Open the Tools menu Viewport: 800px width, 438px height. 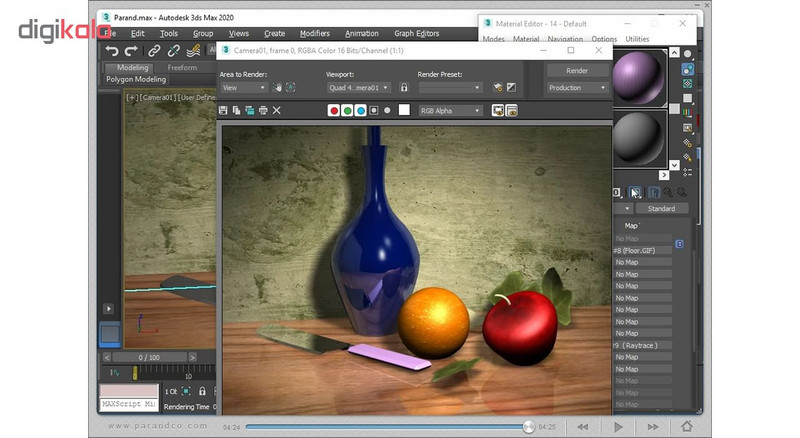[169, 33]
